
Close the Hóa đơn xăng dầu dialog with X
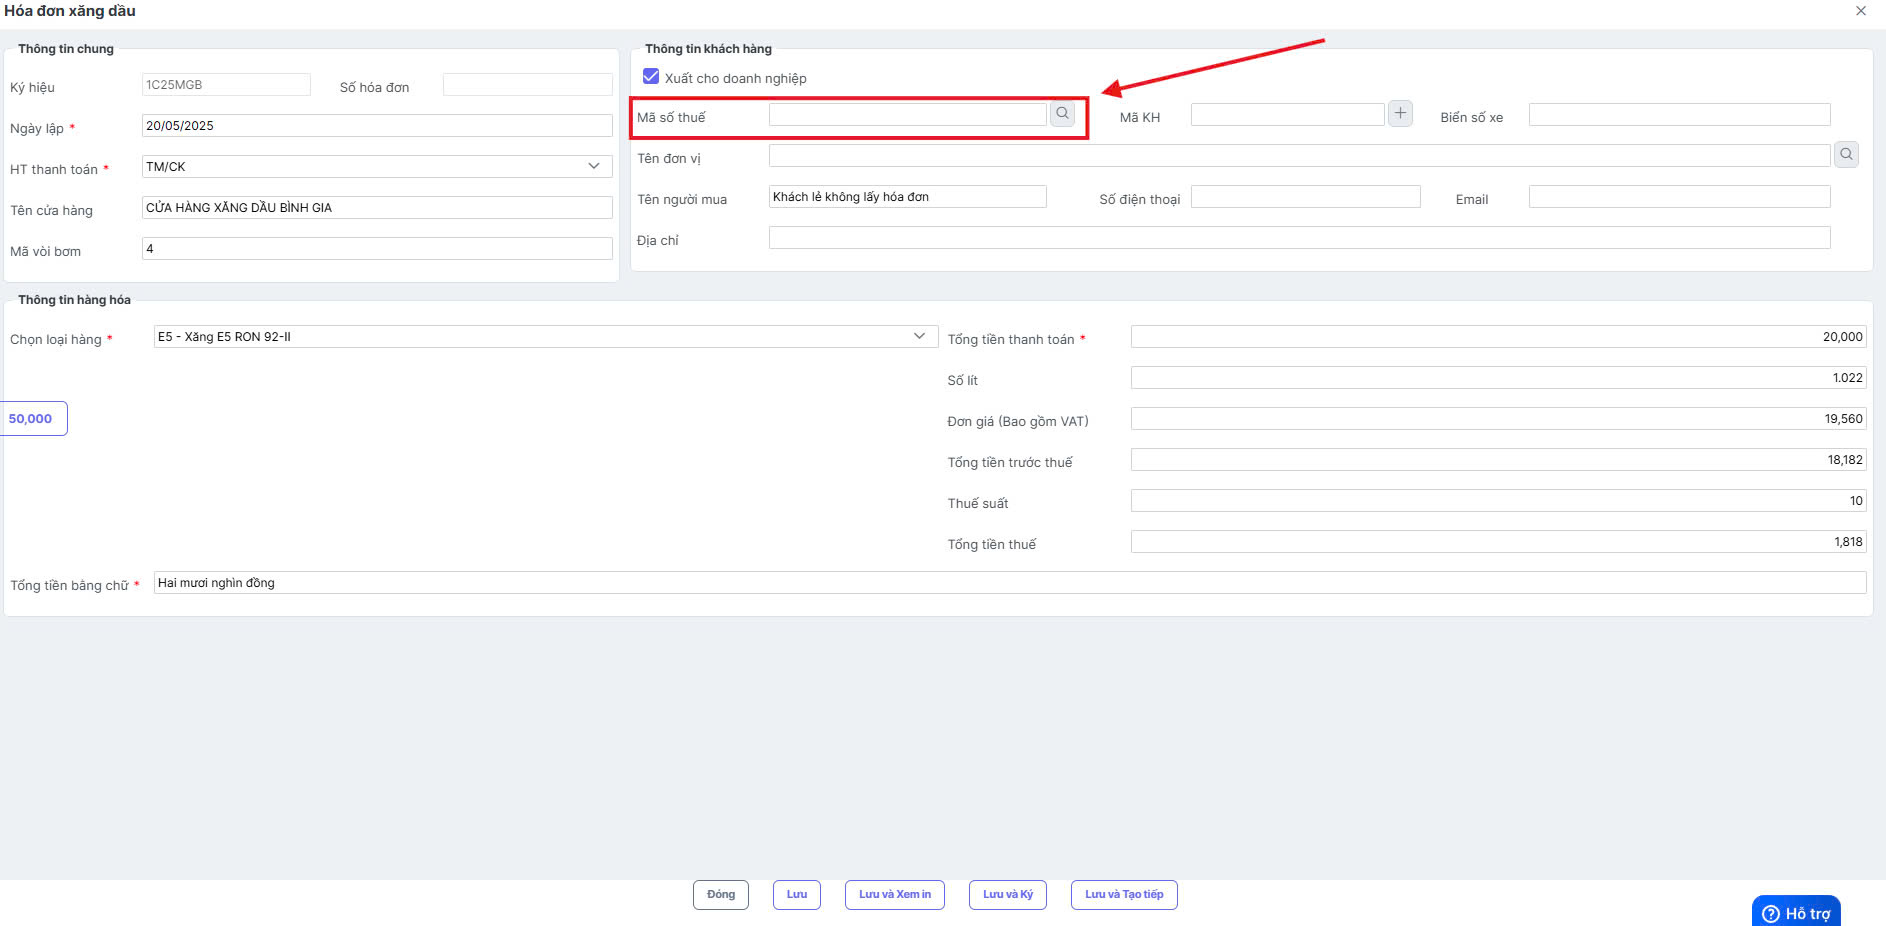tap(1861, 11)
